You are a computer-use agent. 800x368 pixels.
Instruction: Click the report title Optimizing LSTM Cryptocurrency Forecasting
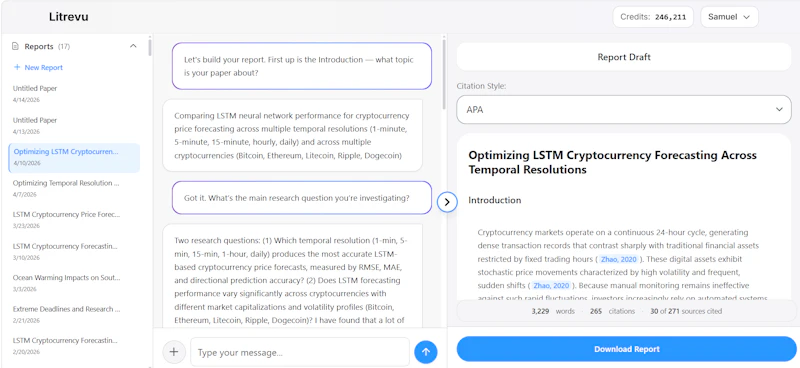[612, 162]
